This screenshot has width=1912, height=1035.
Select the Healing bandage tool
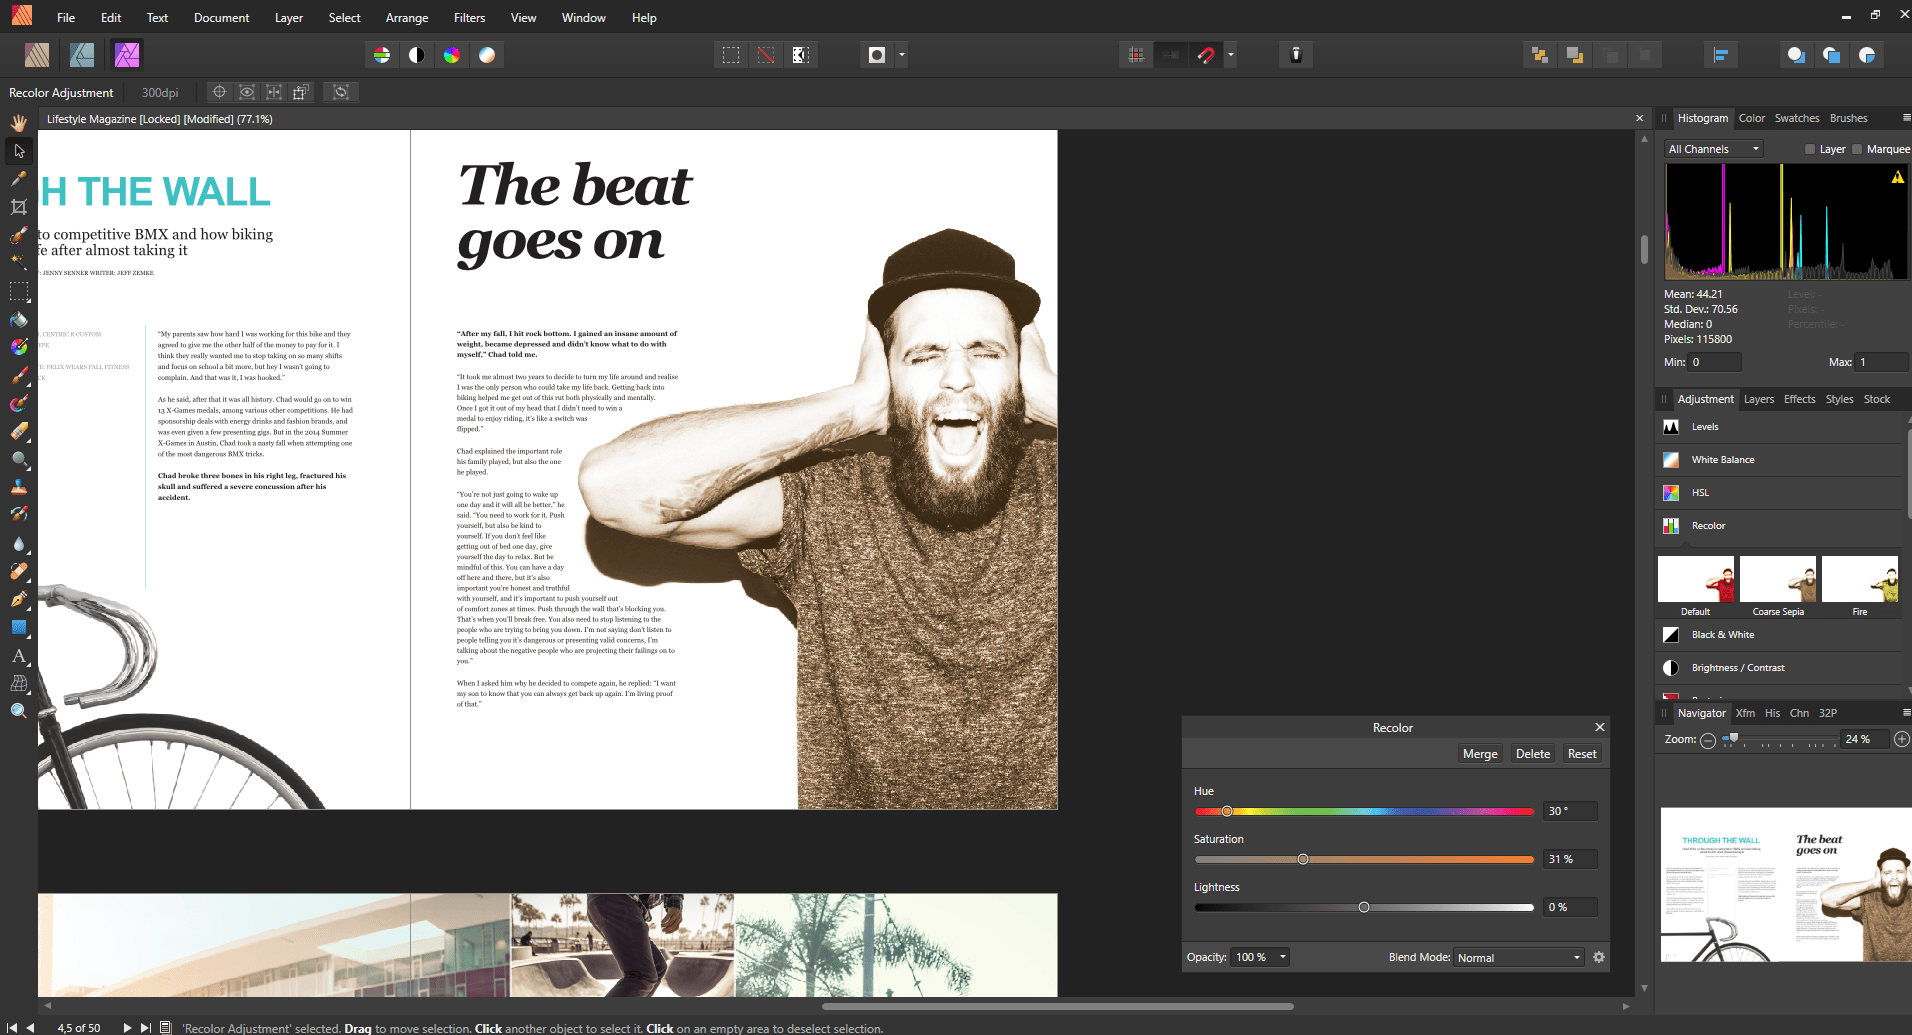click(19, 571)
